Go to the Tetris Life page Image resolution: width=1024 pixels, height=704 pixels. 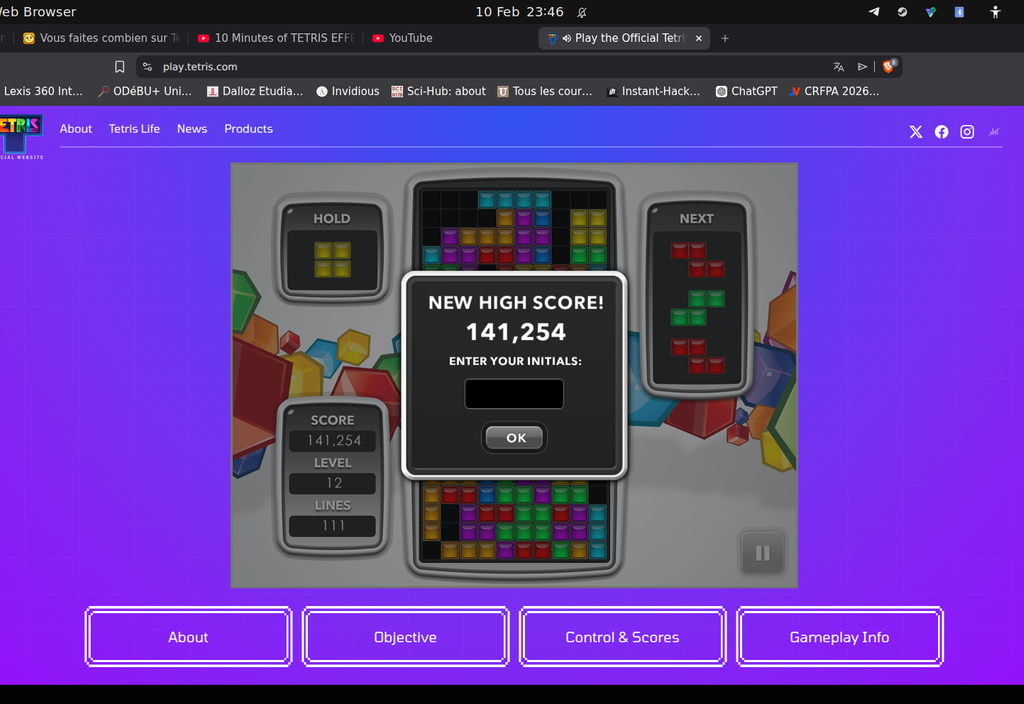tap(134, 129)
